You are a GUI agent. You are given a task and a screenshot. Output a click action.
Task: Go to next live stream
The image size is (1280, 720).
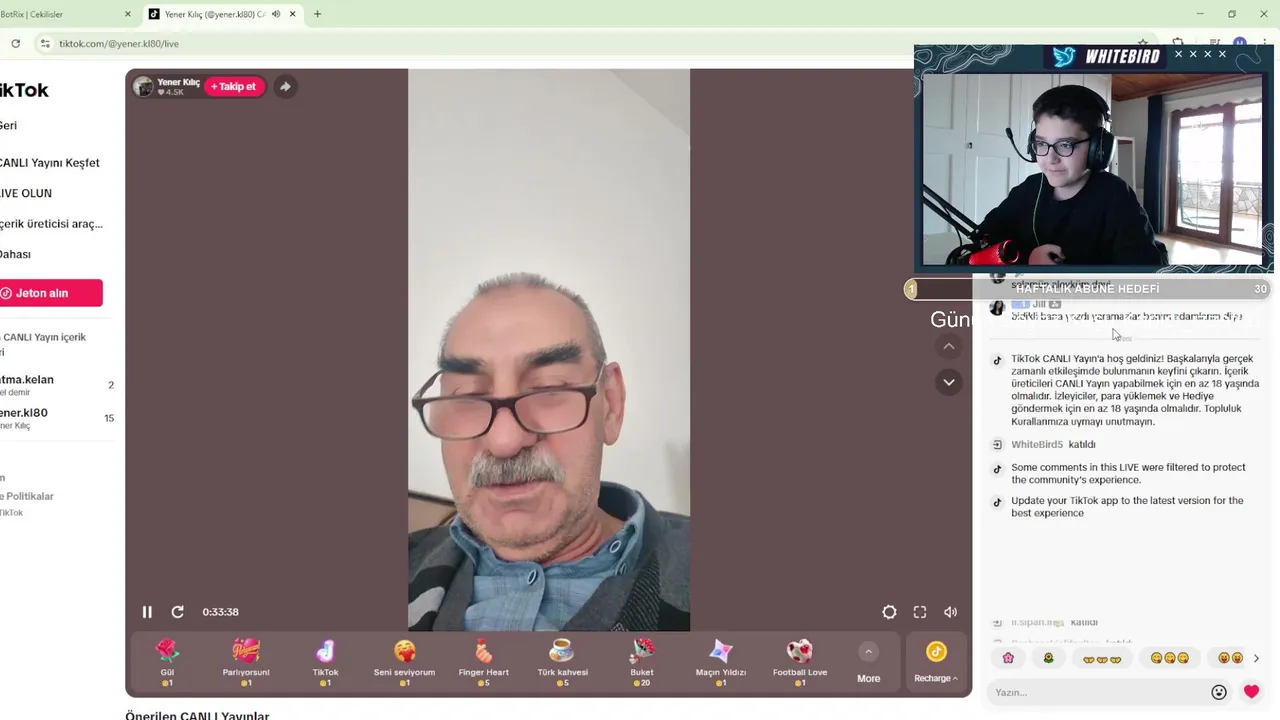(x=949, y=382)
